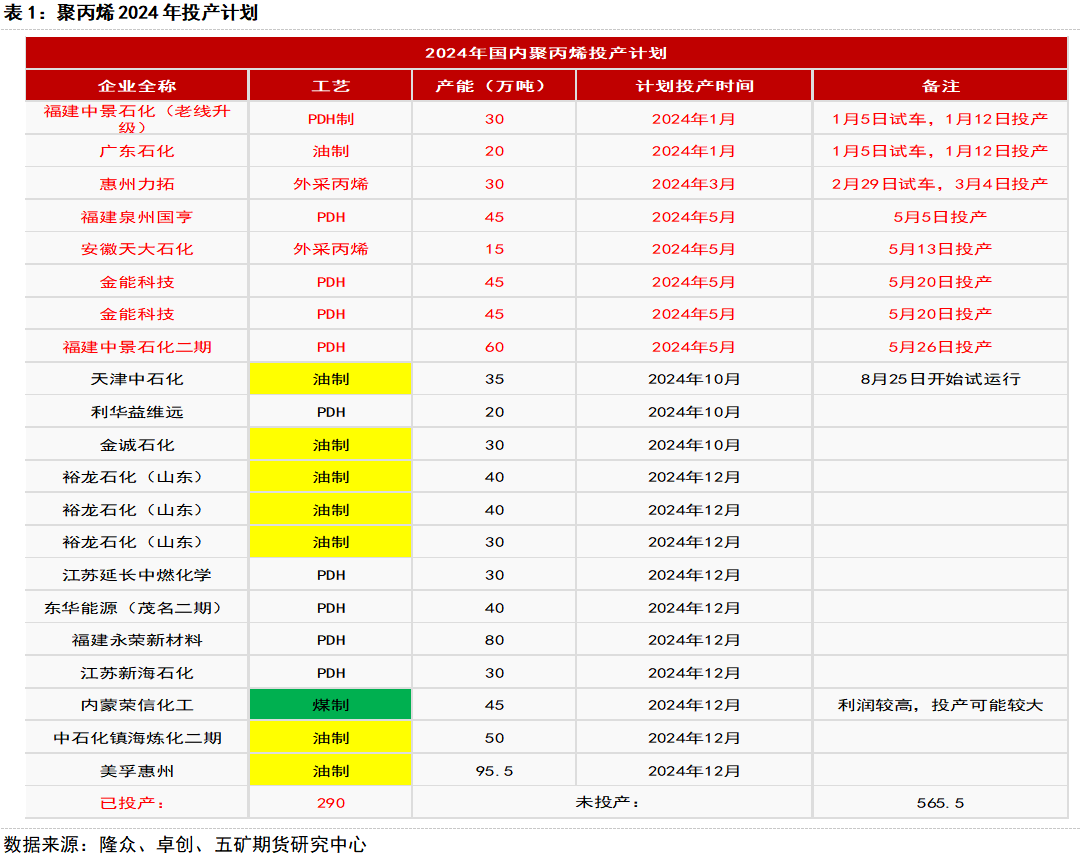Click the 惠州力拓 company cell
The image size is (1080, 857).
click(x=136, y=184)
